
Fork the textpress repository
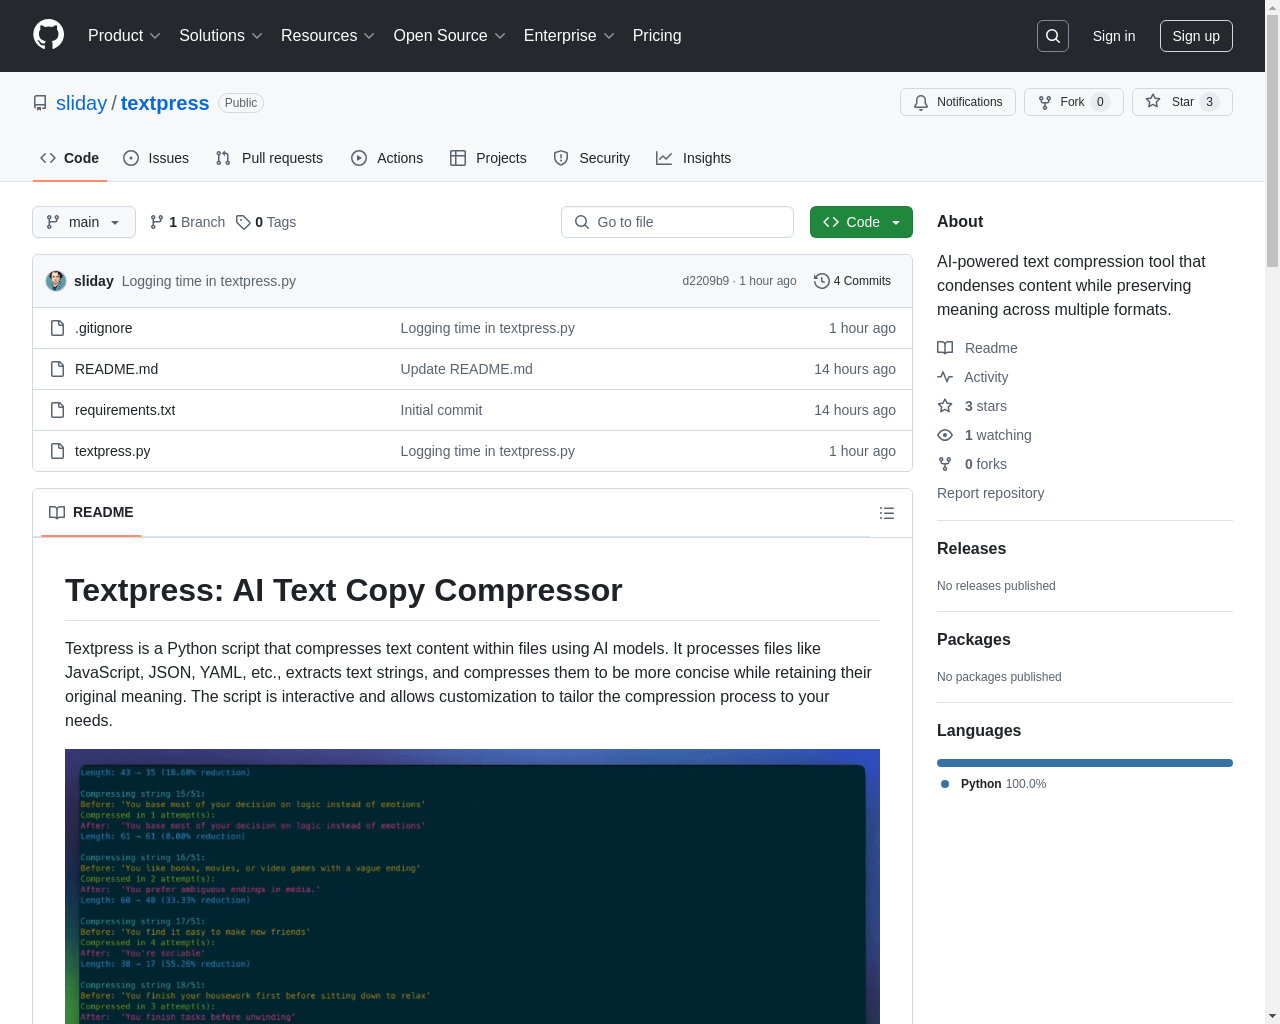(1074, 102)
